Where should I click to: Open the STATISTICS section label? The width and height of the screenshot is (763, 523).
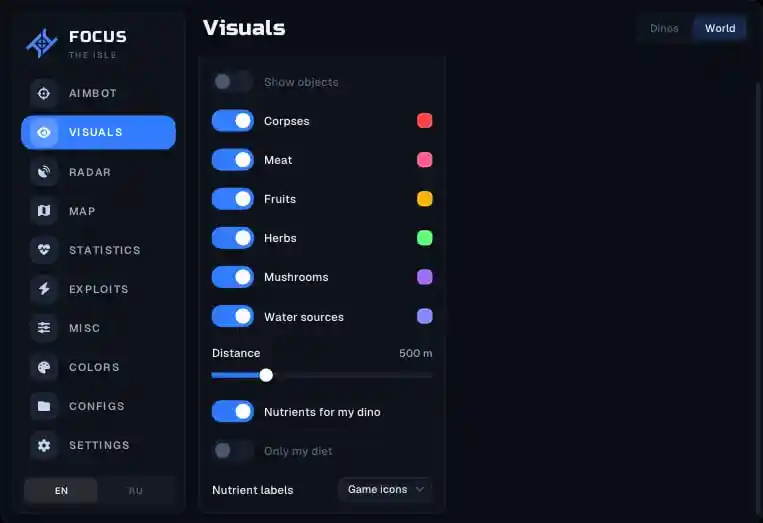coord(105,250)
